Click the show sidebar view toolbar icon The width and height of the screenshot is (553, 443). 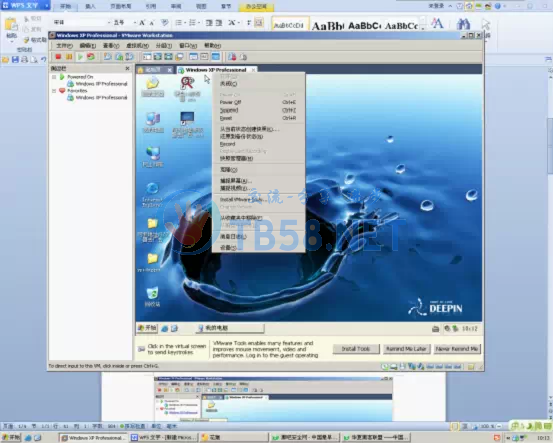click(x=147, y=56)
